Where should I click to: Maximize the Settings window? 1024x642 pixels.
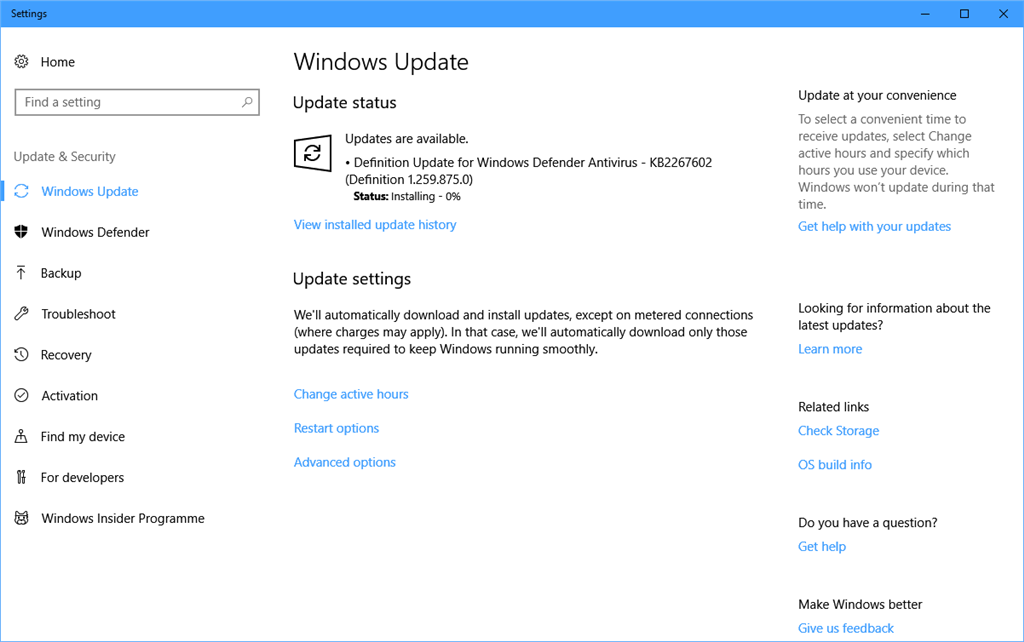pos(964,14)
